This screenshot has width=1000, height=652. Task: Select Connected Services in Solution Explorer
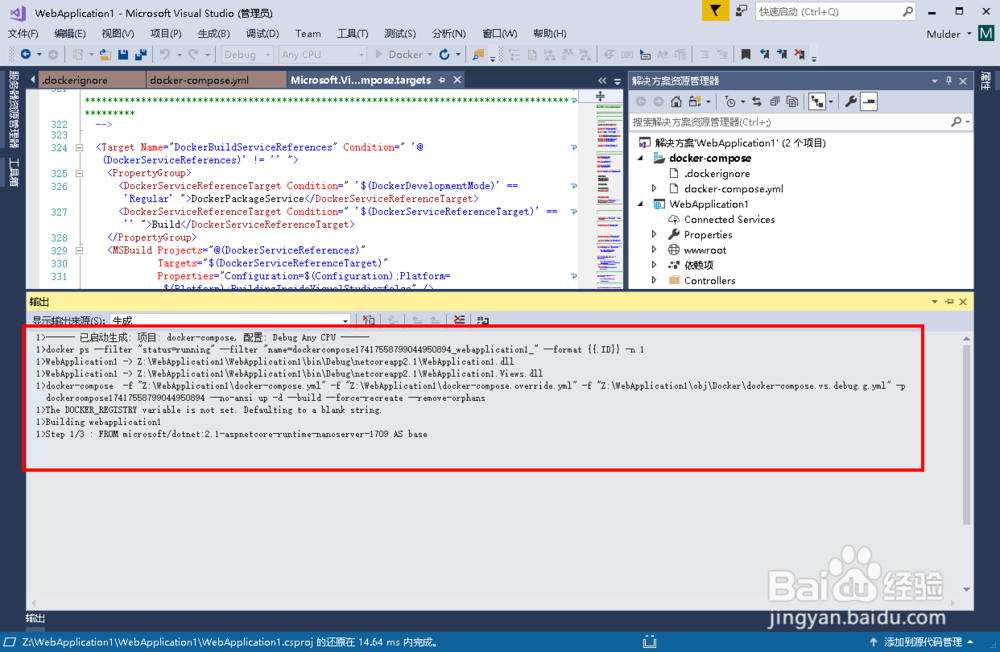click(729, 219)
